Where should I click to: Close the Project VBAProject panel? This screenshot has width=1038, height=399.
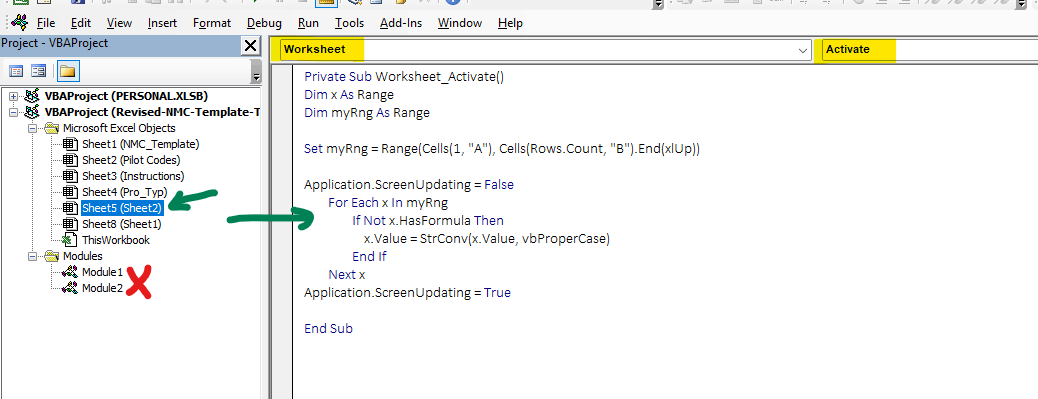click(x=251, y=45)
